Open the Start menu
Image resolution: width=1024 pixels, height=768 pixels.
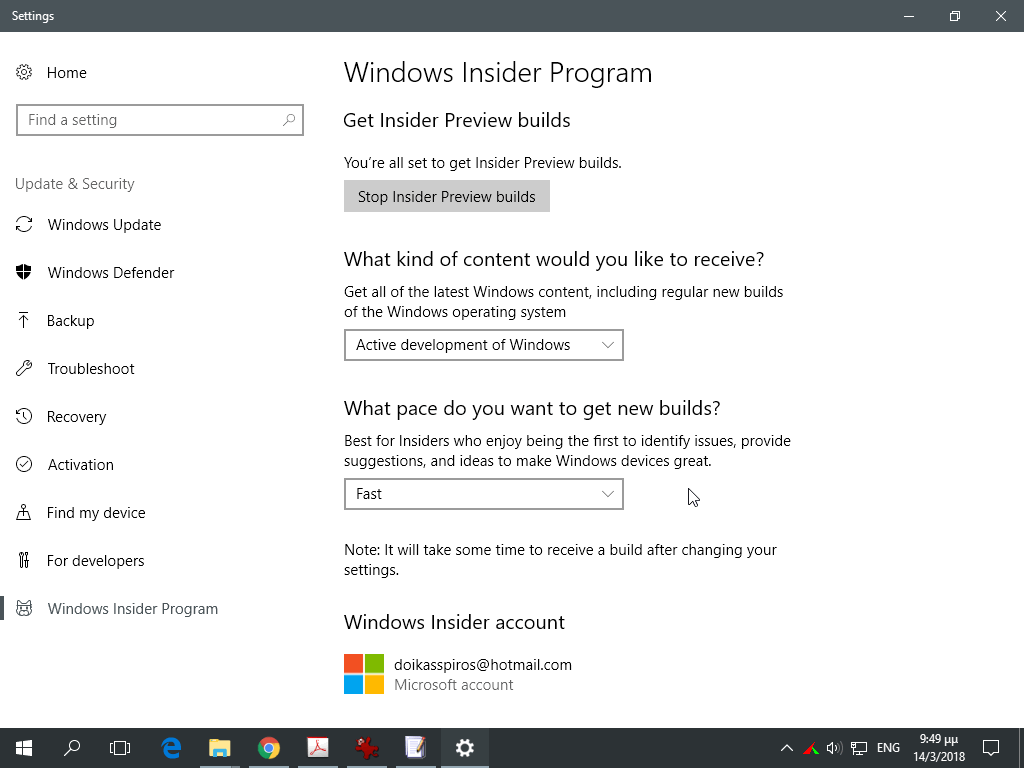click(x=24, y=748)
